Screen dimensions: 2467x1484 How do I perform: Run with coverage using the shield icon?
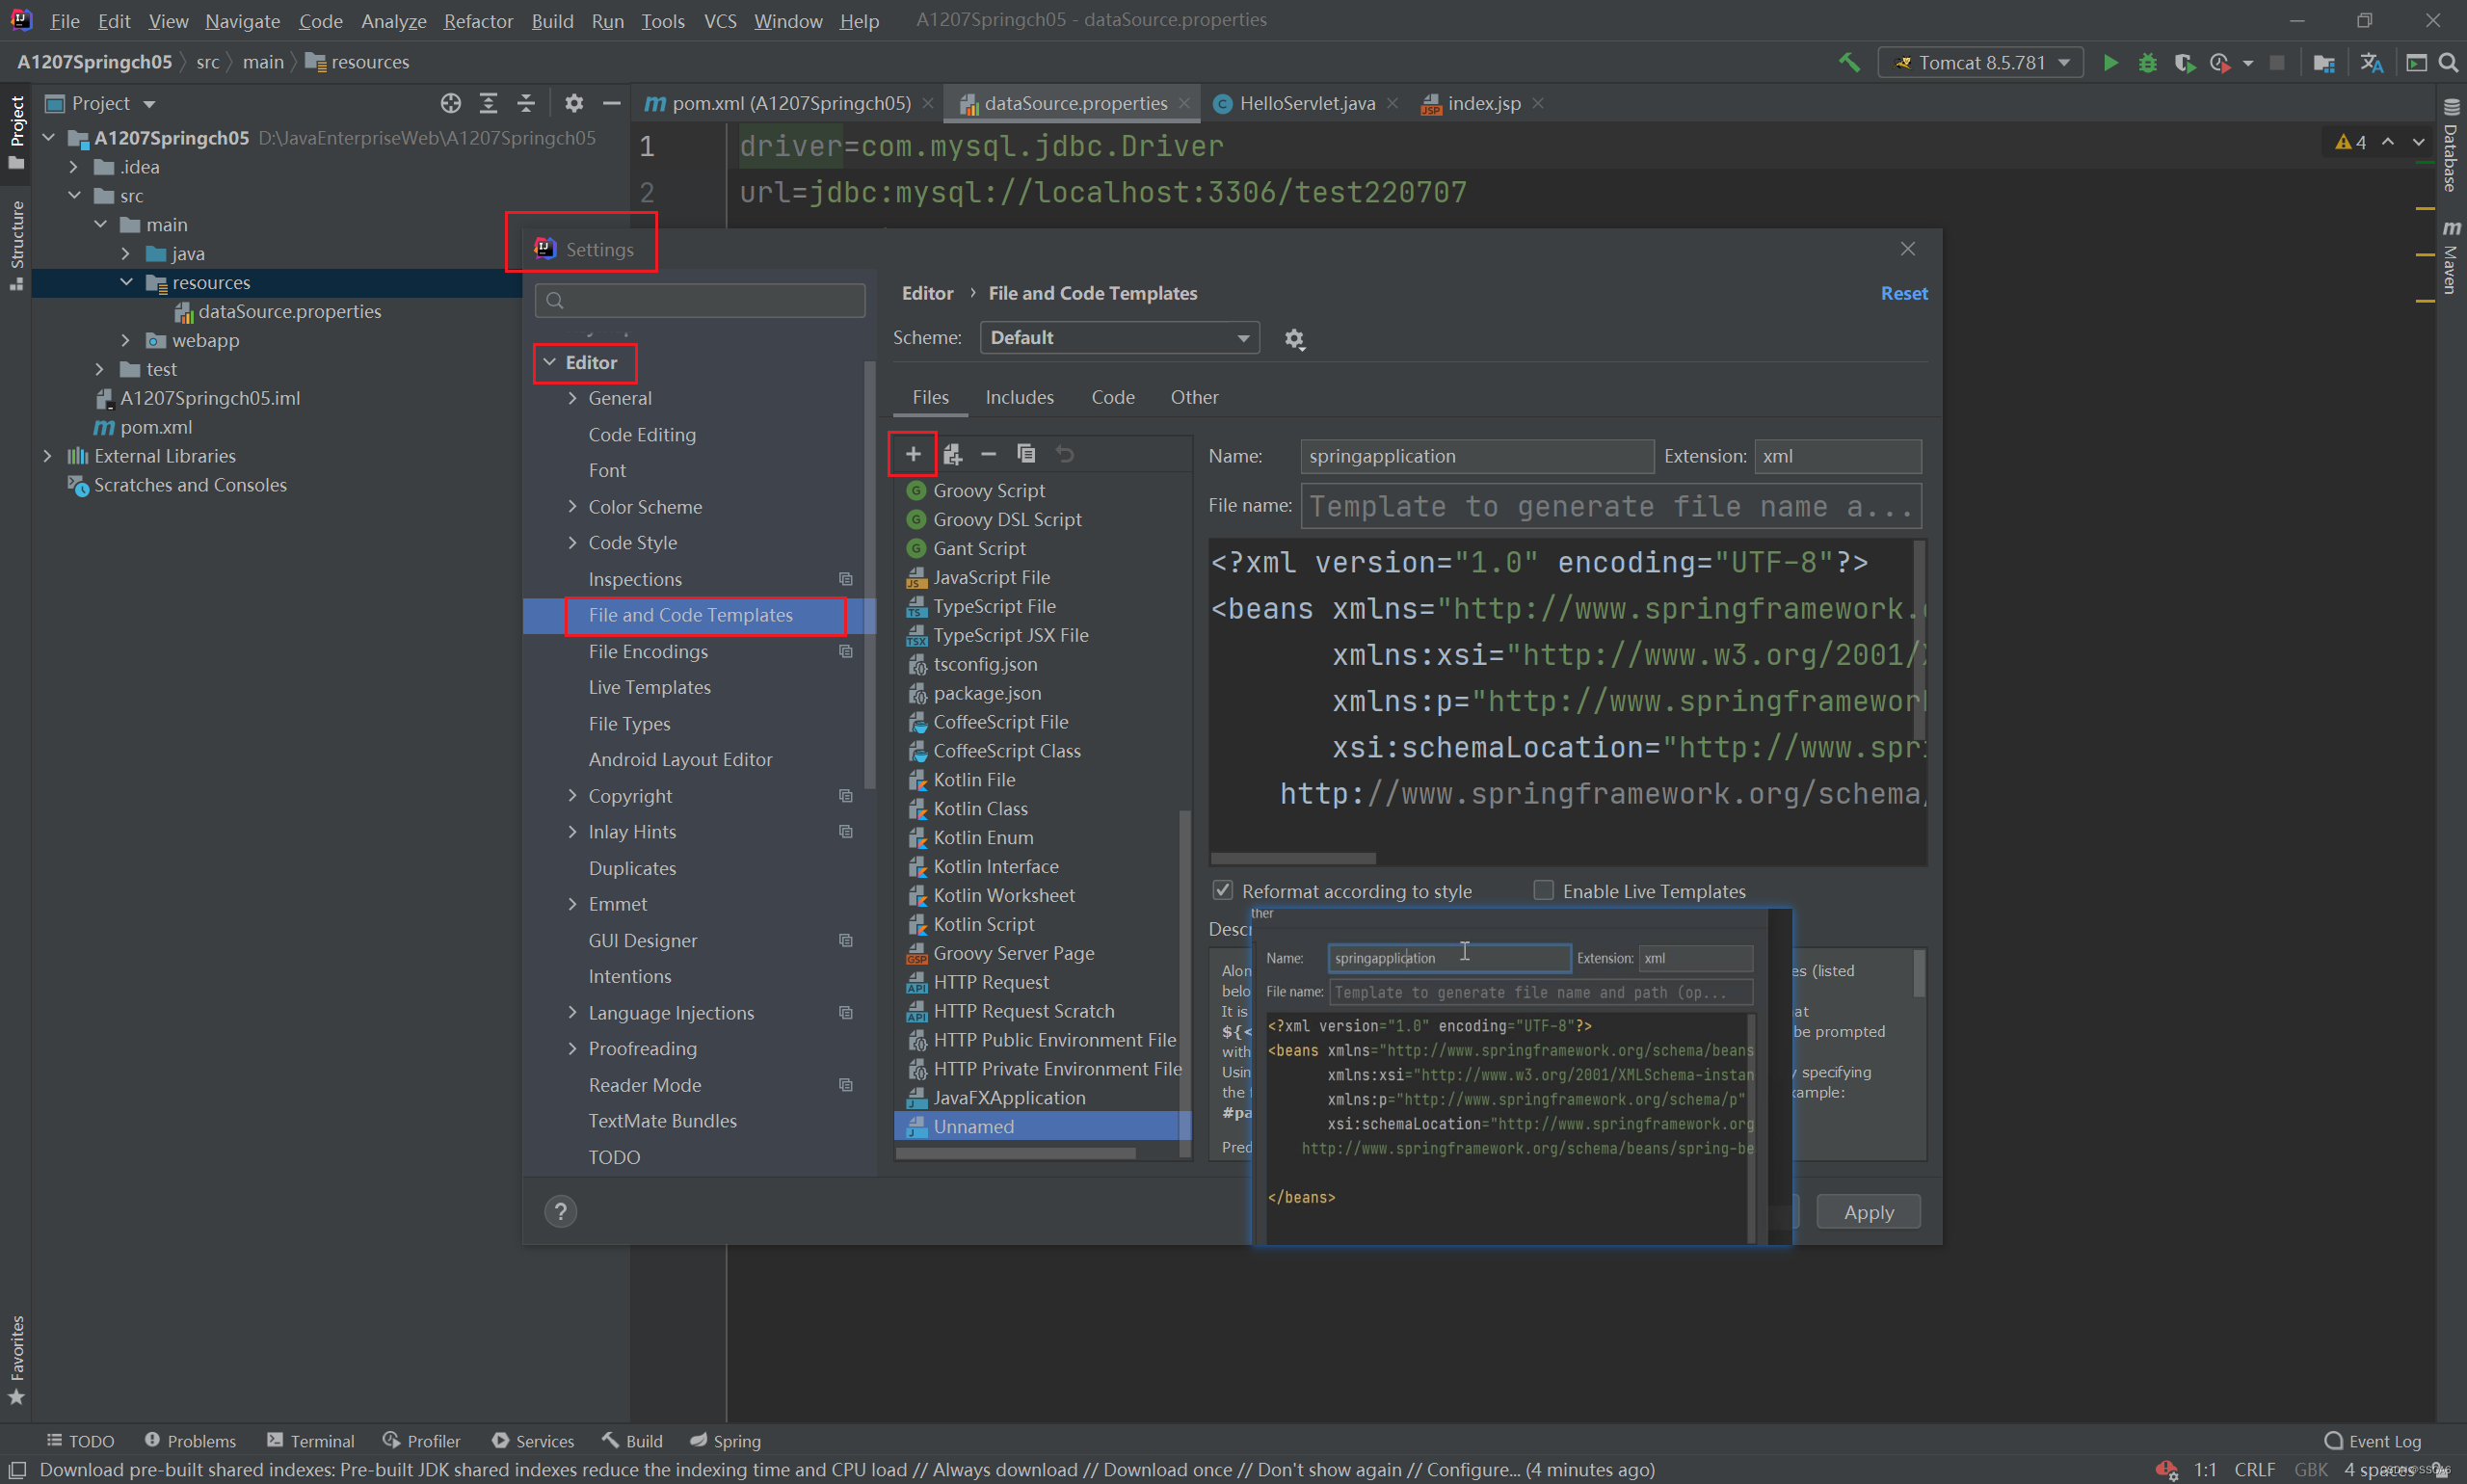click(2184, 63)
